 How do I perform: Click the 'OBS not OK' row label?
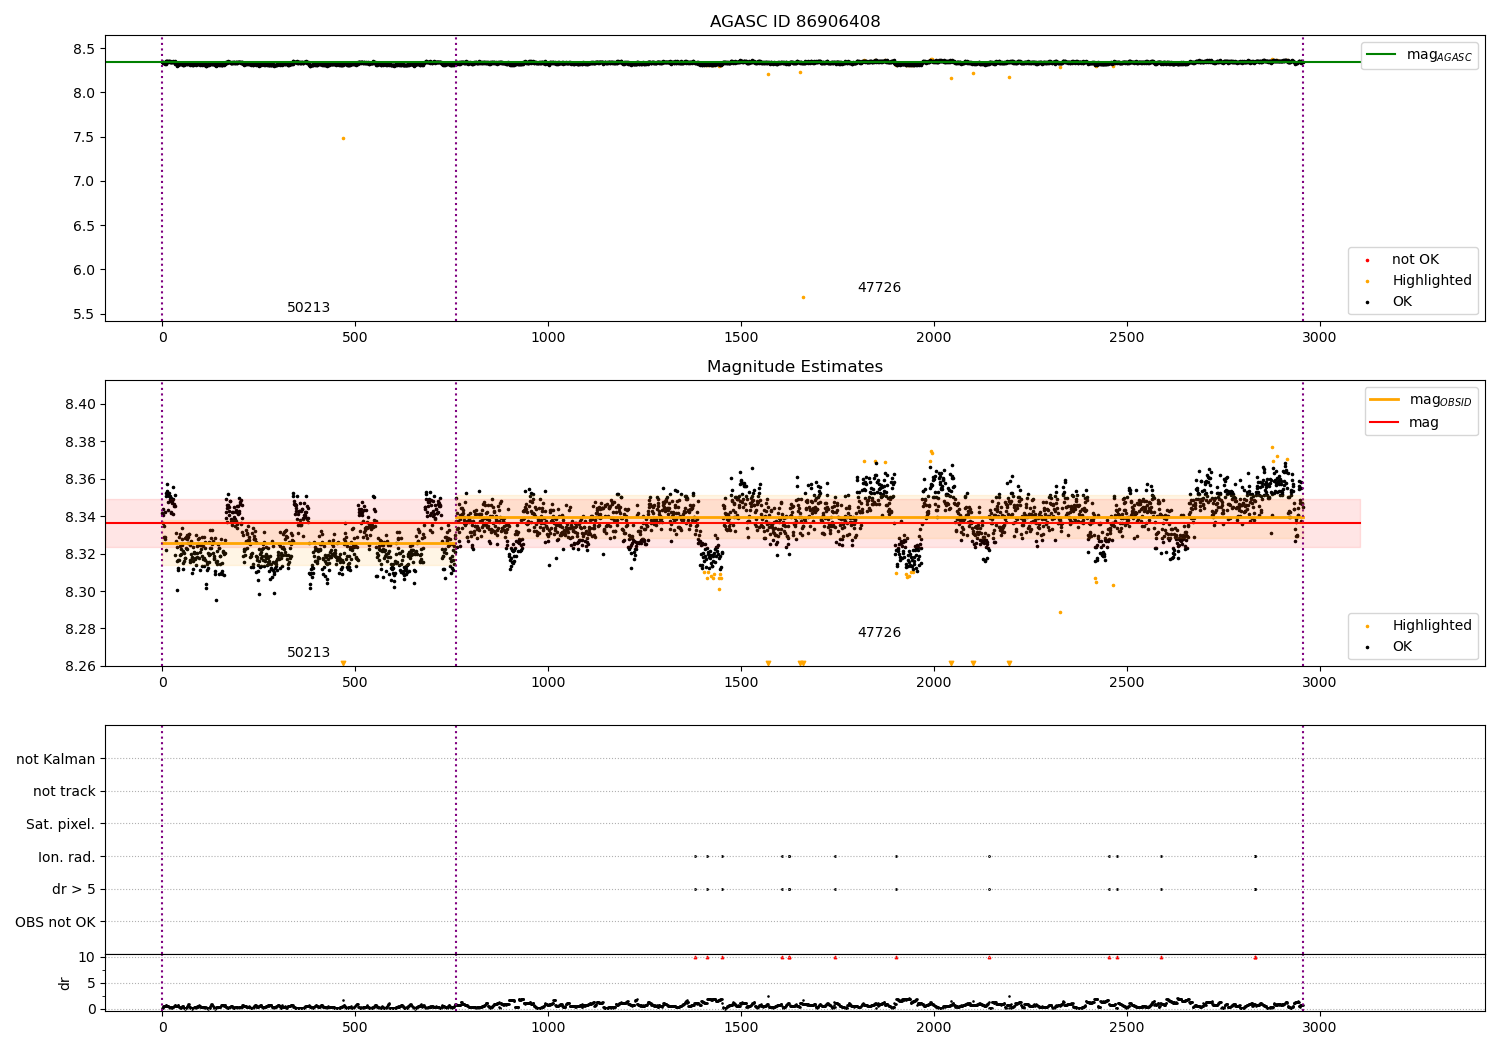(55, 922)
